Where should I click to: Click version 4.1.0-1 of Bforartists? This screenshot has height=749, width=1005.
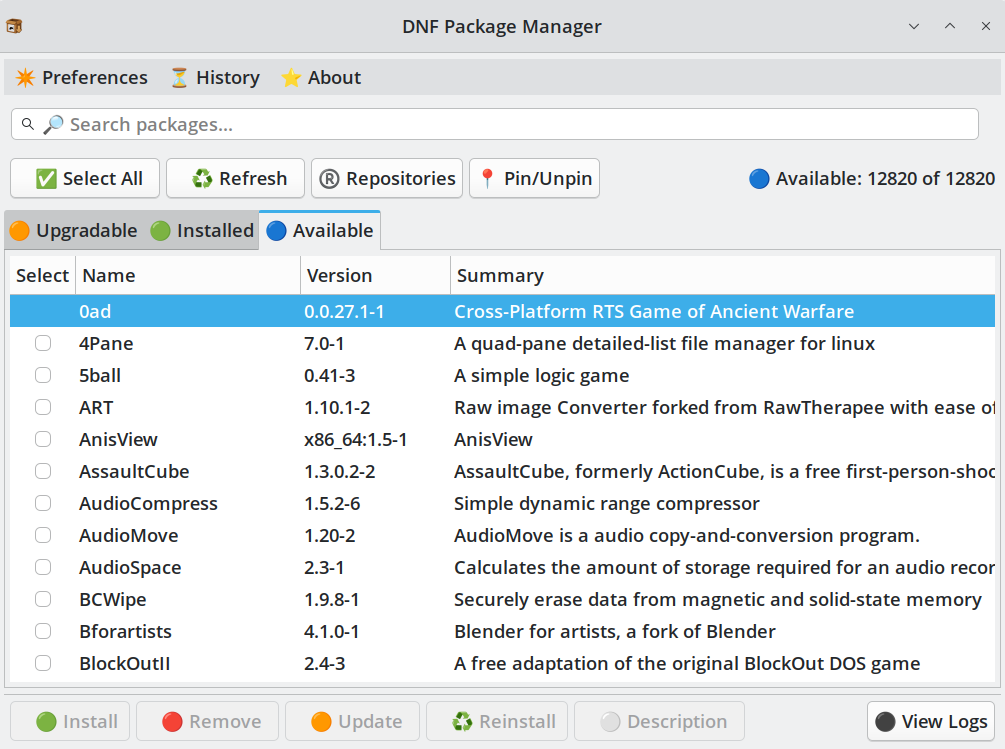[331, 632]
